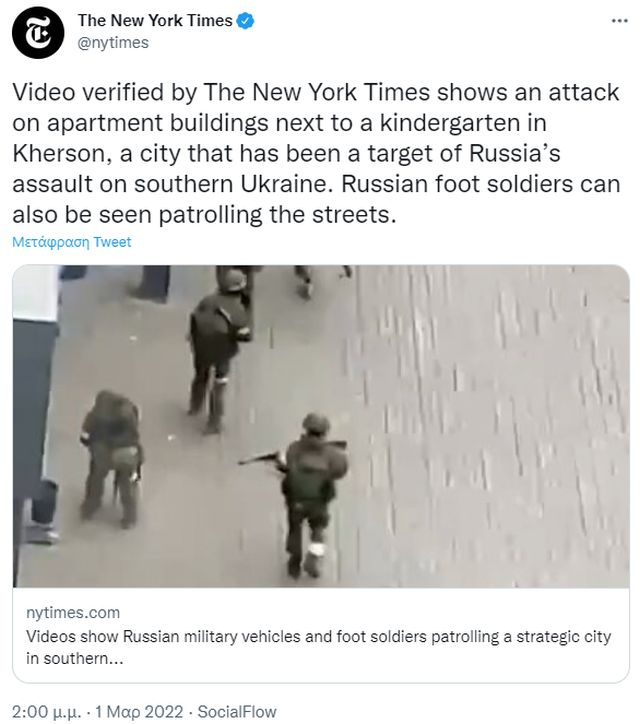Open the soldiers video thumbnail
The width and height of the screenshot is (640, 724).
320,426
